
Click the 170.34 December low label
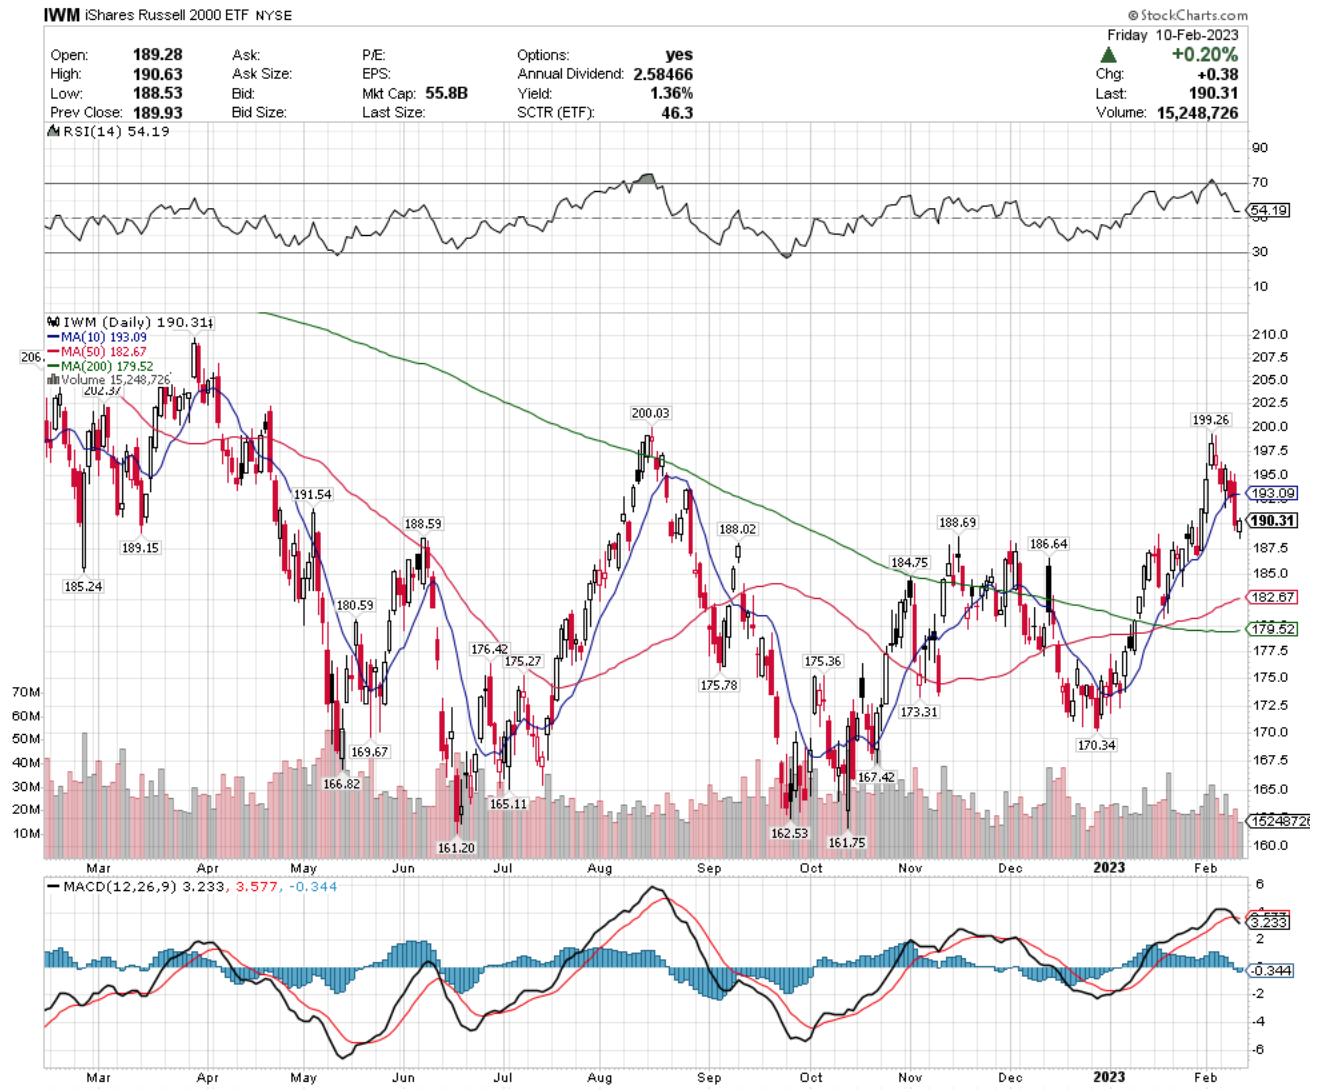(1096, 745)
